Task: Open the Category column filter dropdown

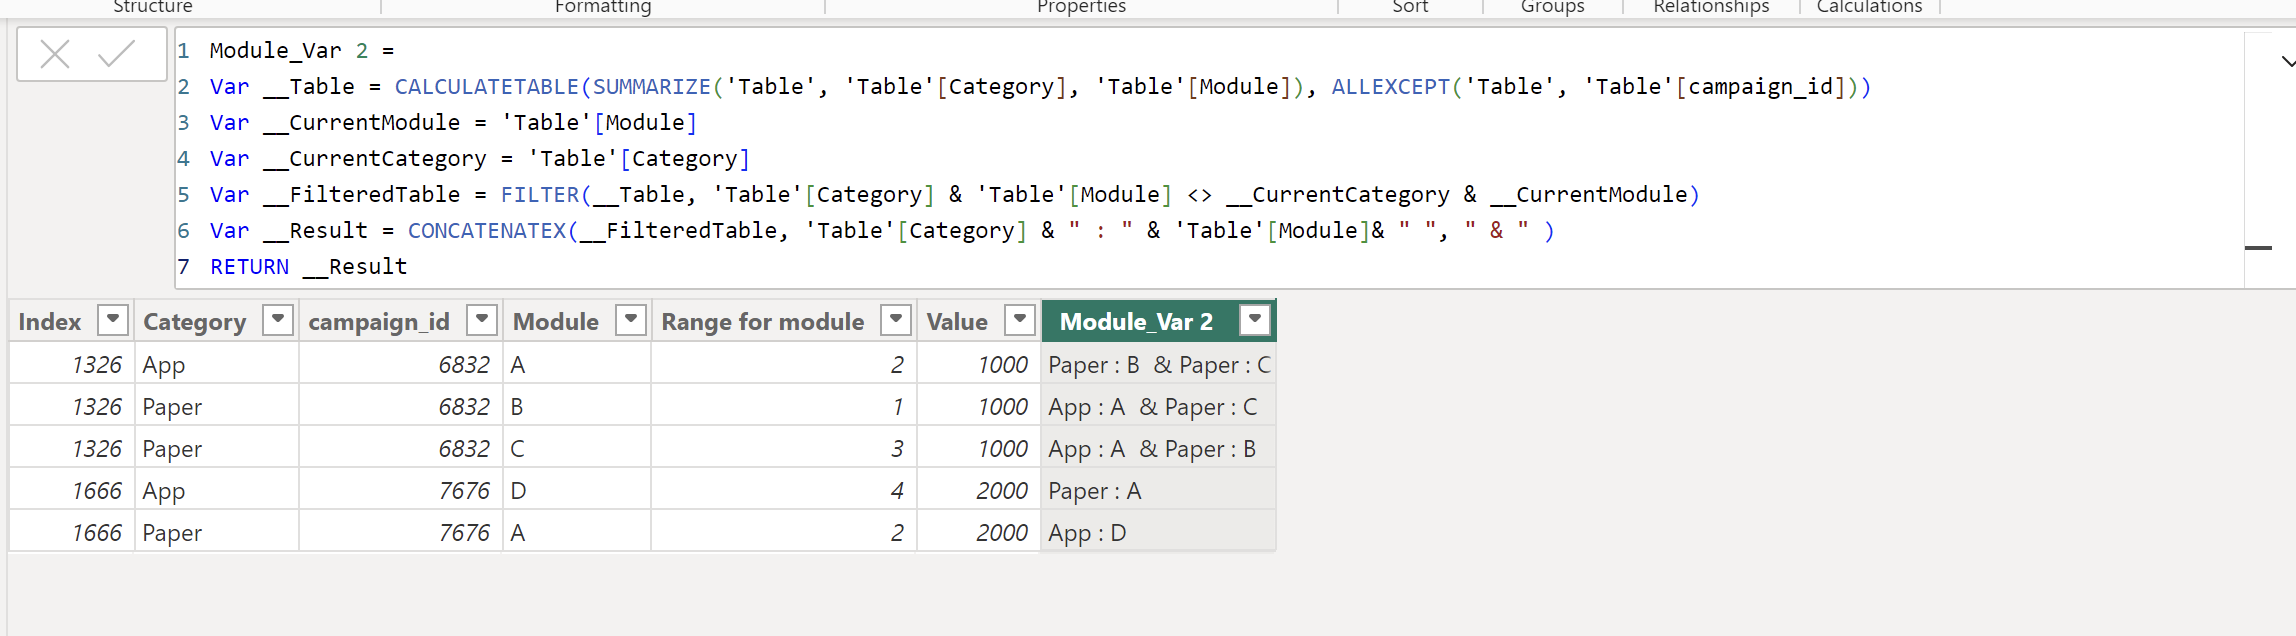Action: [x=278, y=320]
